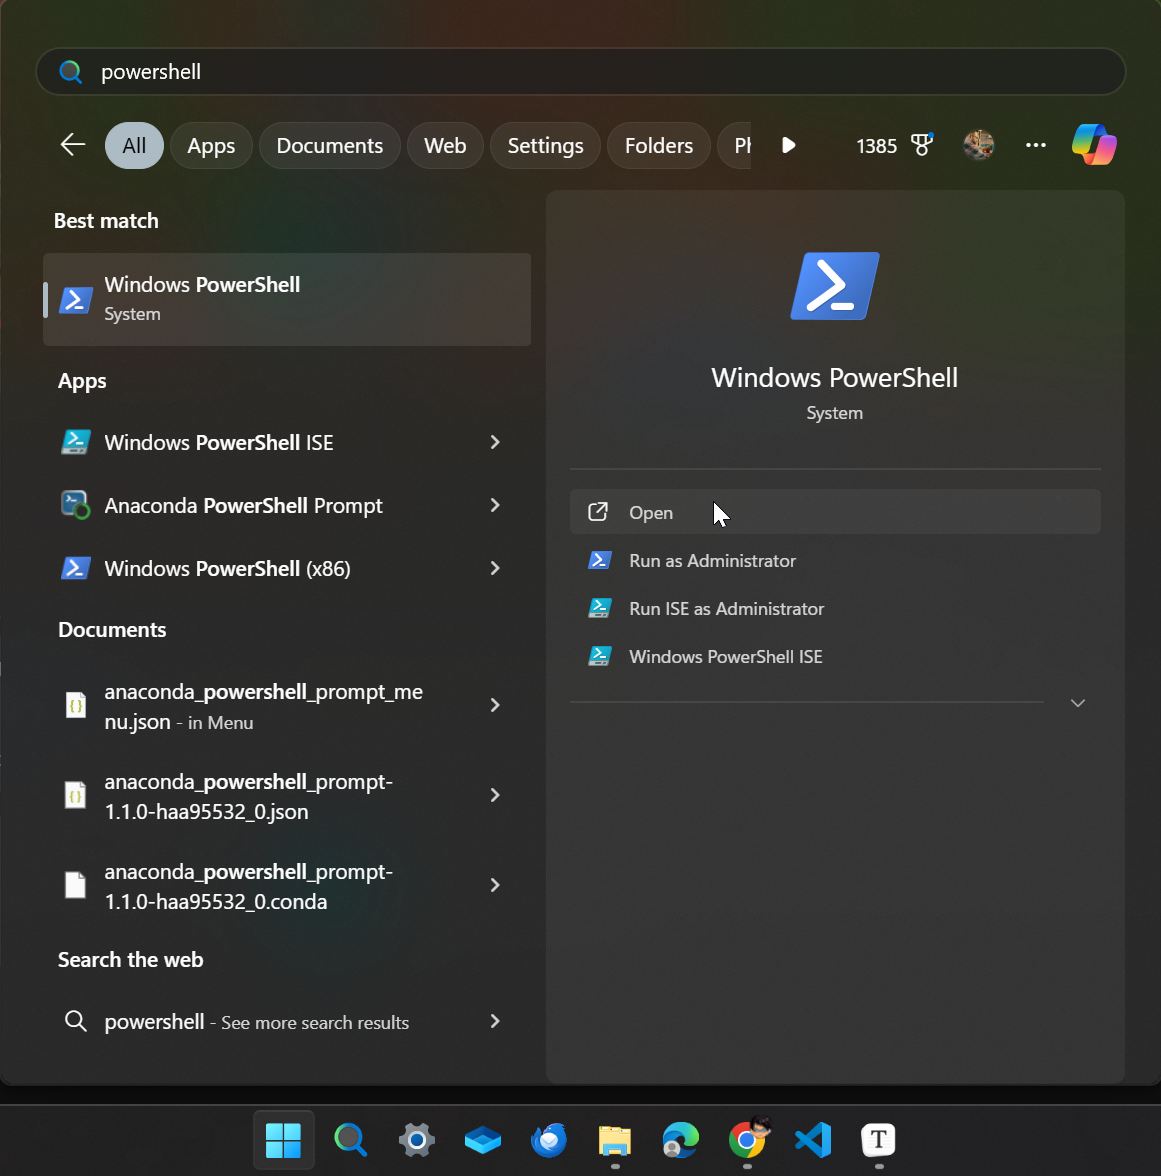This screenshot has width=1161, height=1176.
Task: Click the Windows PowerShell ISE list icon
Action: point(76,442)
